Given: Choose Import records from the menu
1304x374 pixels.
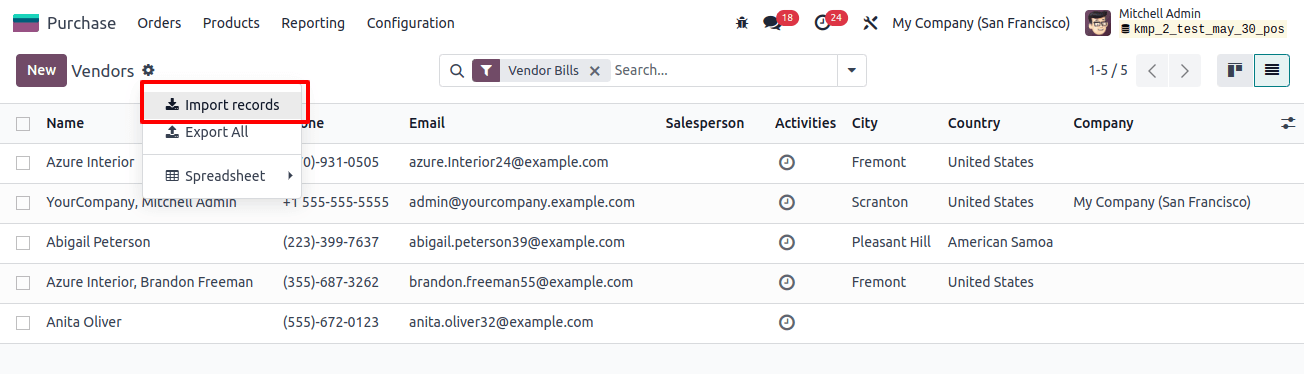Looking at the screenshot, I should [x=222, y=104].
